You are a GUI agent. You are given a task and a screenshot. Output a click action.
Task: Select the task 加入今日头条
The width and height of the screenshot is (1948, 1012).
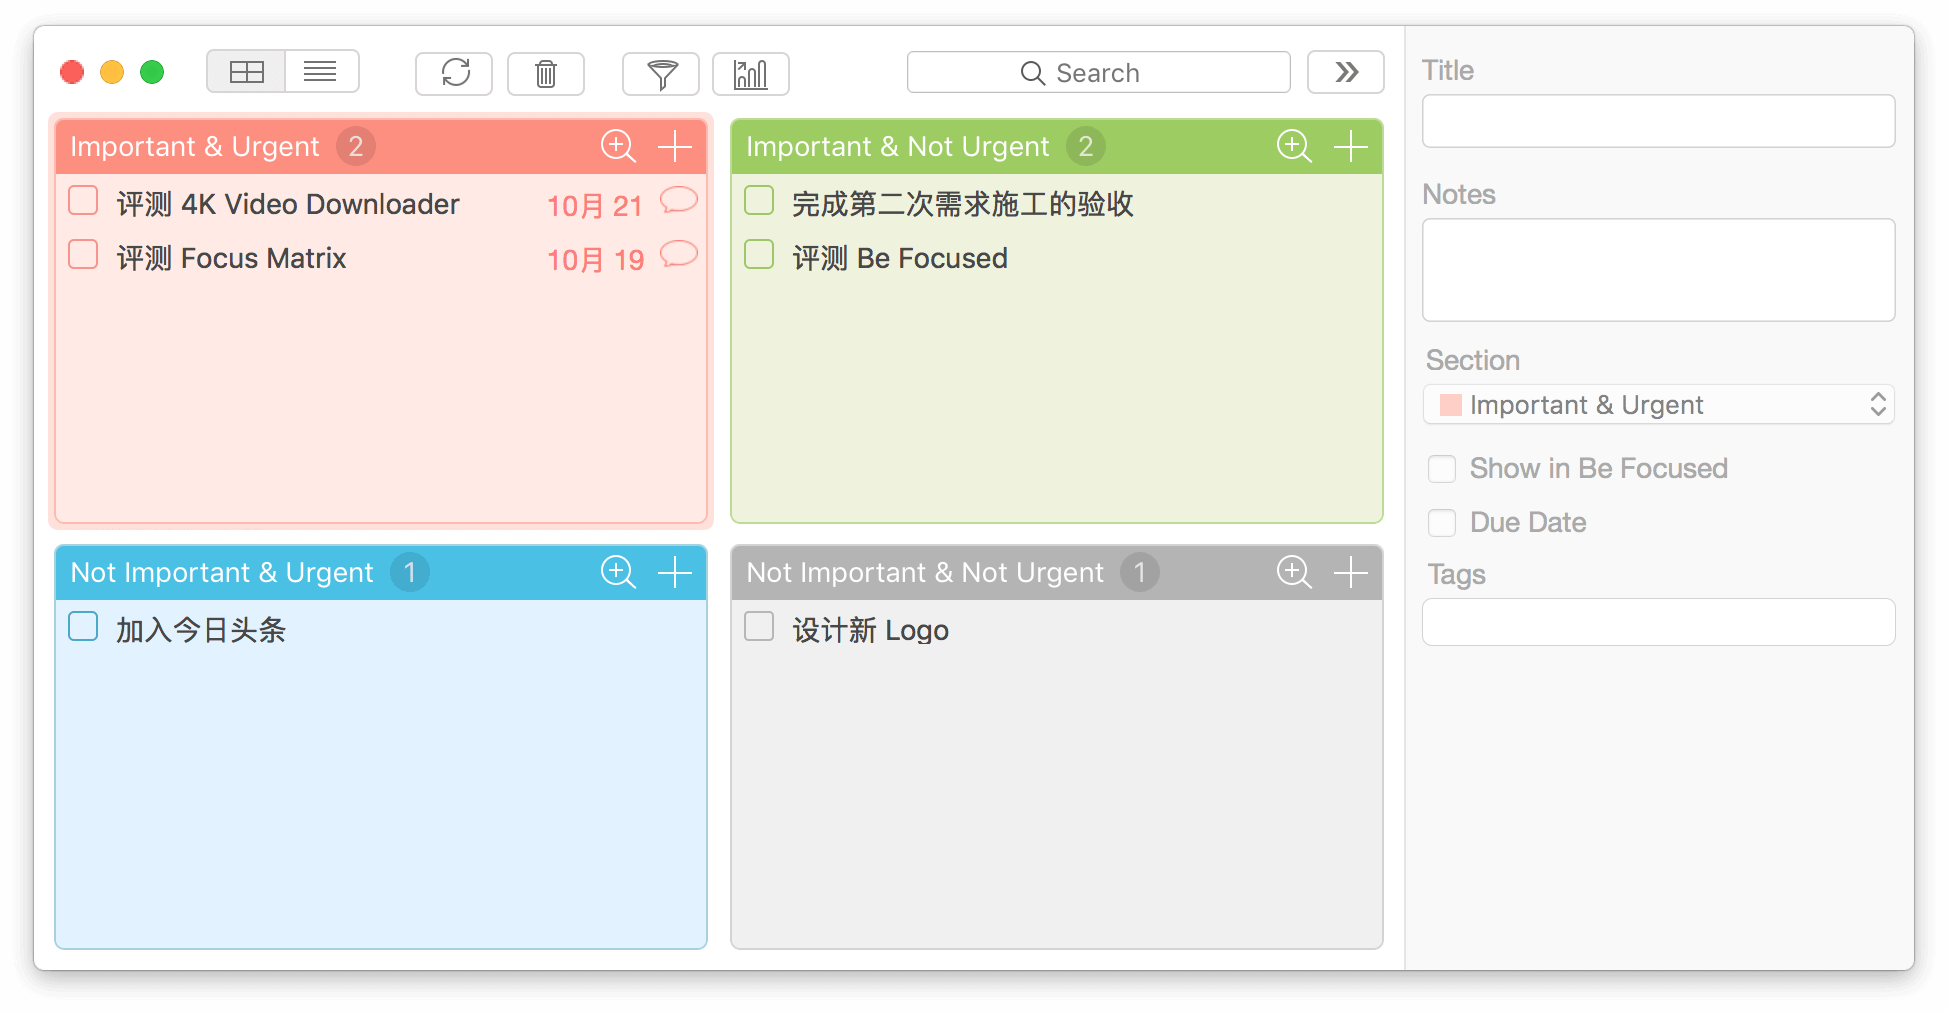click(201, 630)
